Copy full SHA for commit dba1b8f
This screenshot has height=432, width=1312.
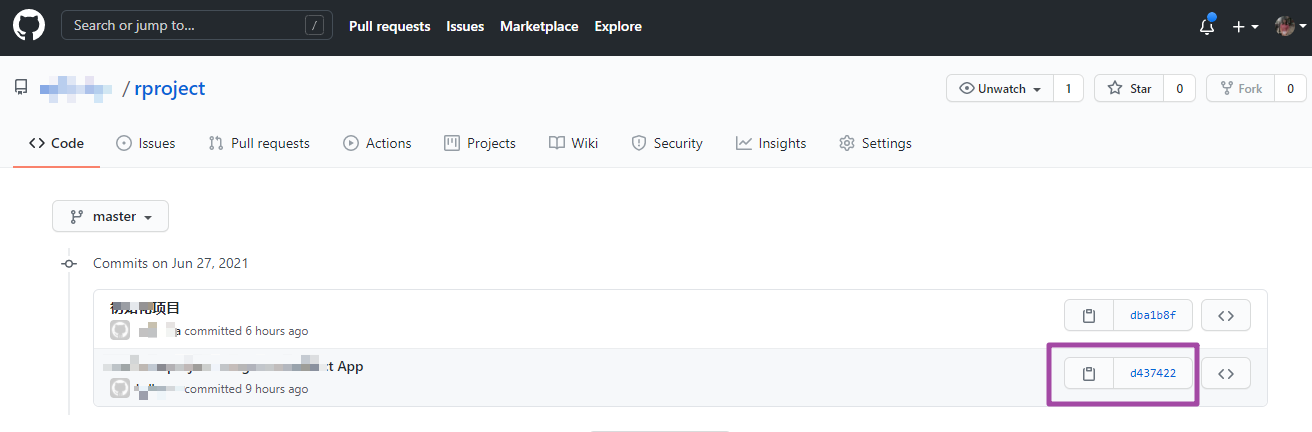tap(1089, 316)
